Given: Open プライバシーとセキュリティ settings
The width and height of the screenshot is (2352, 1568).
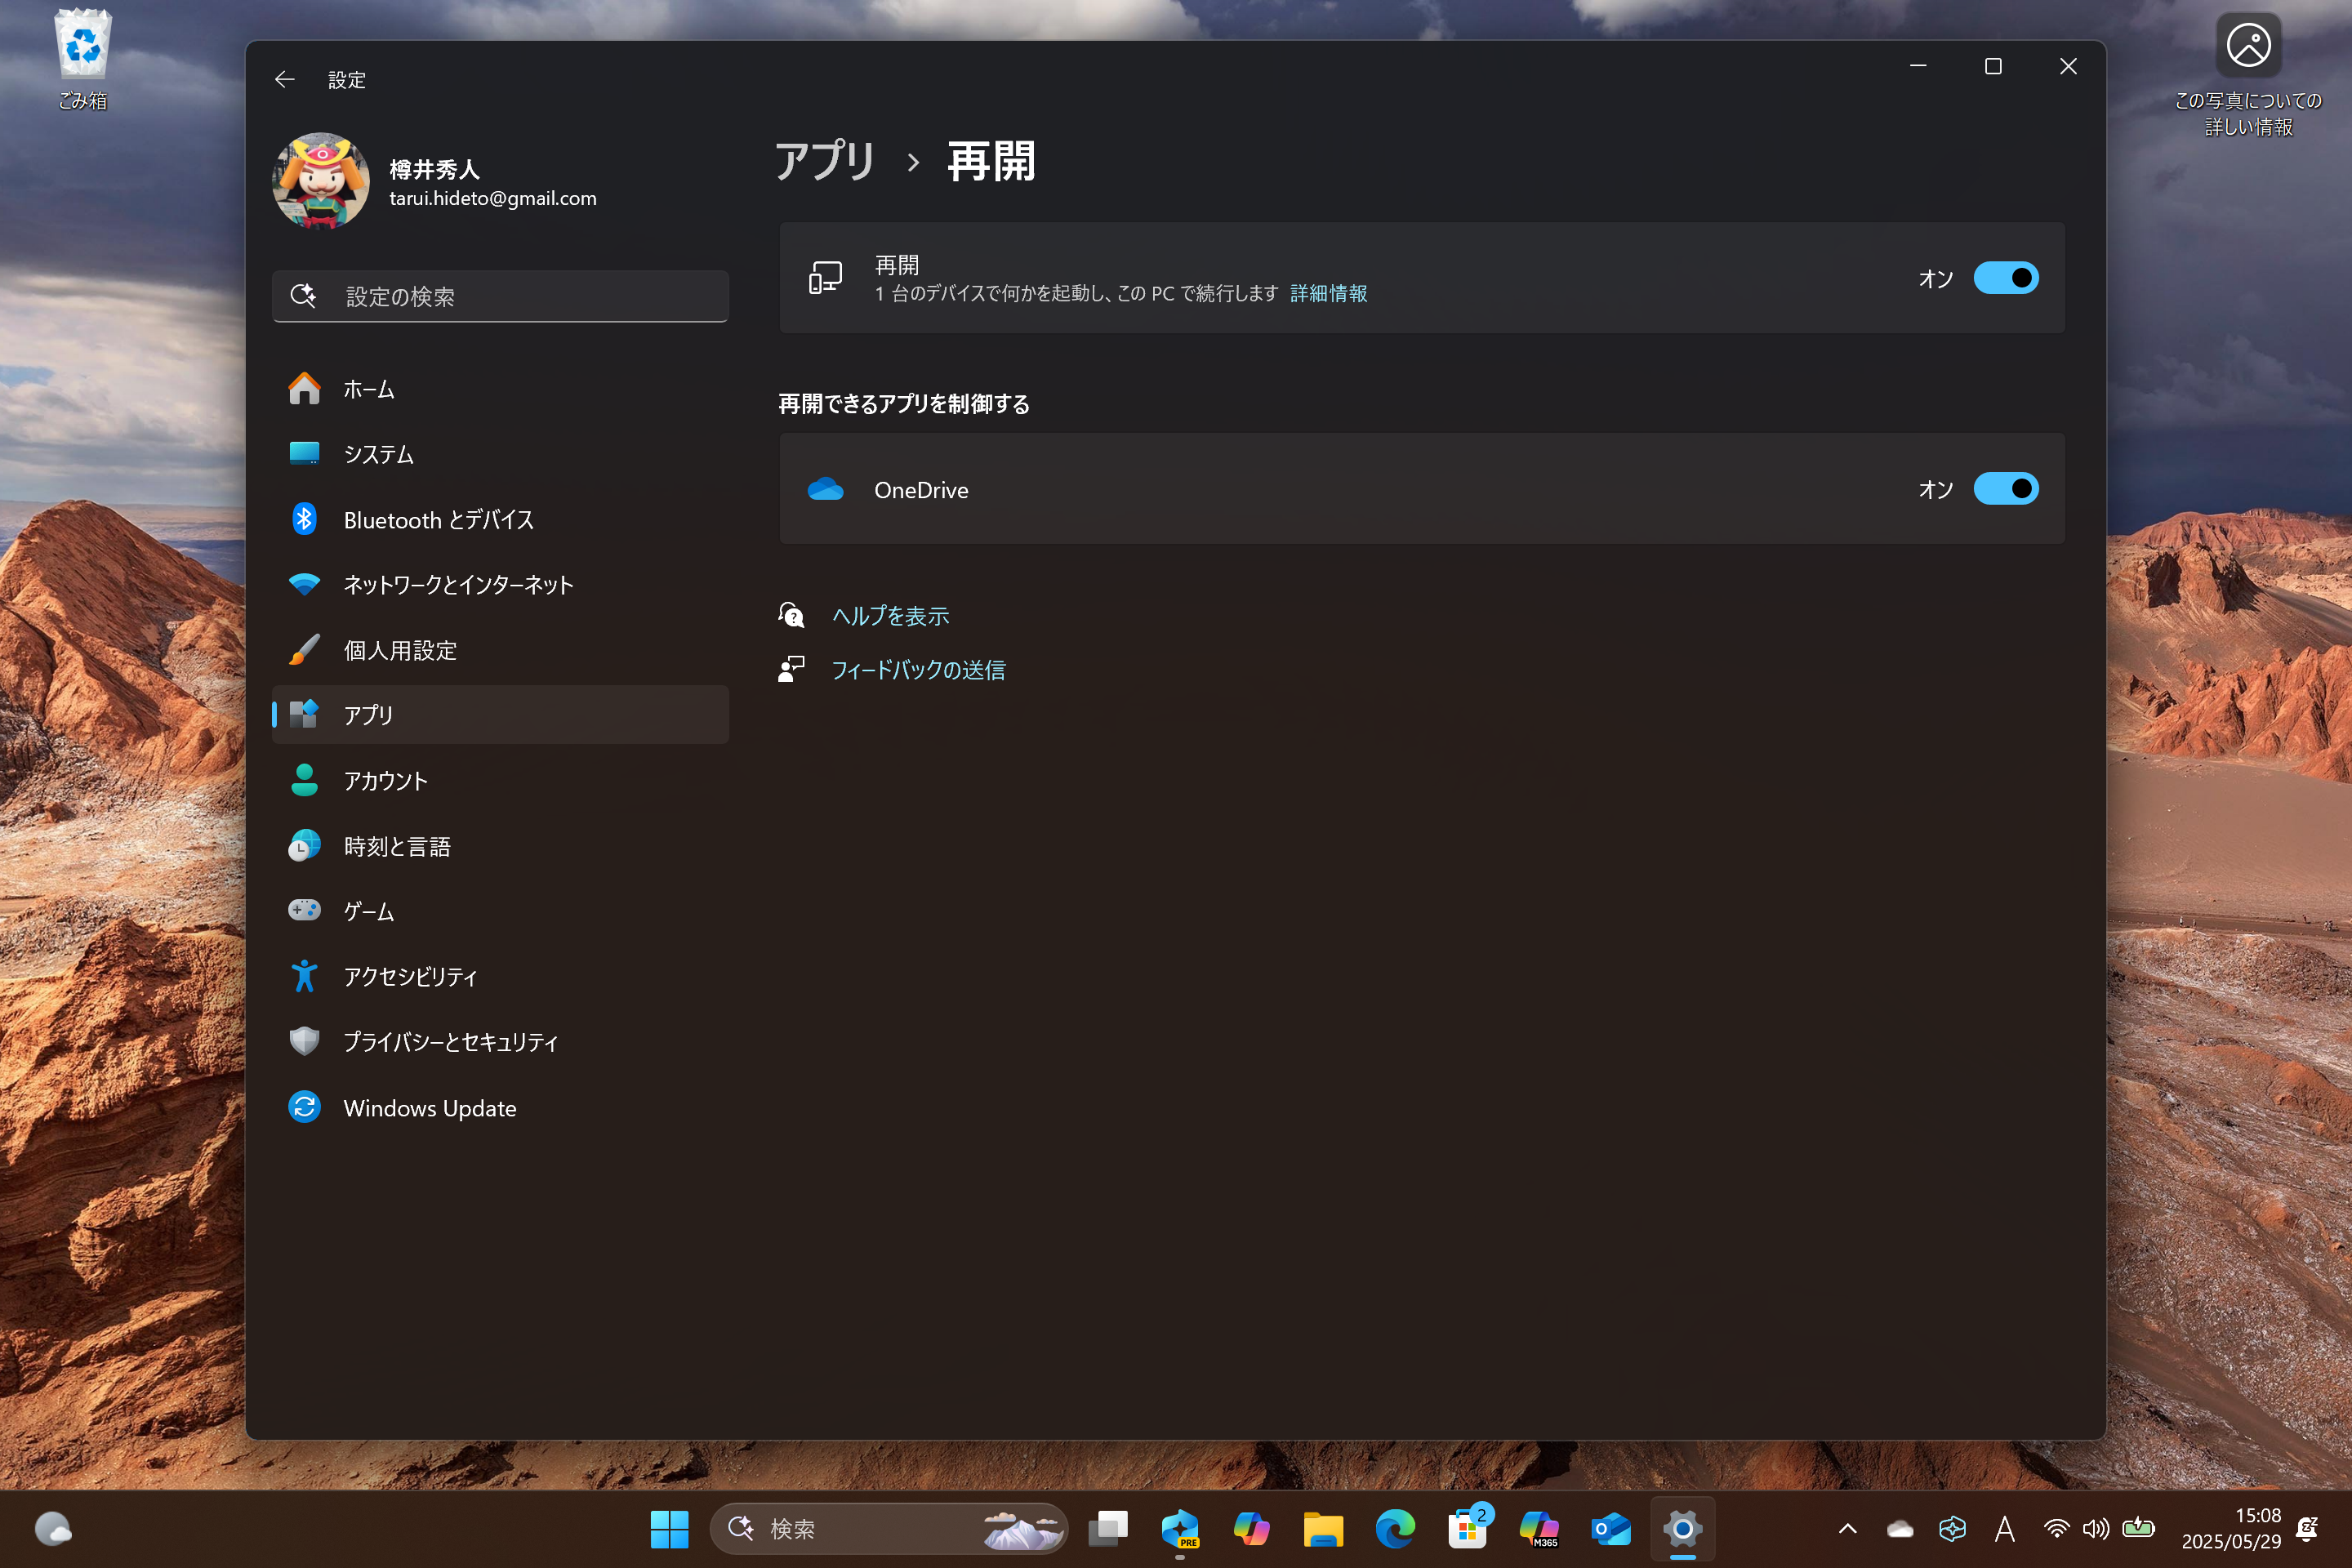Looking at the screenshot, I should coord(451,1041).
